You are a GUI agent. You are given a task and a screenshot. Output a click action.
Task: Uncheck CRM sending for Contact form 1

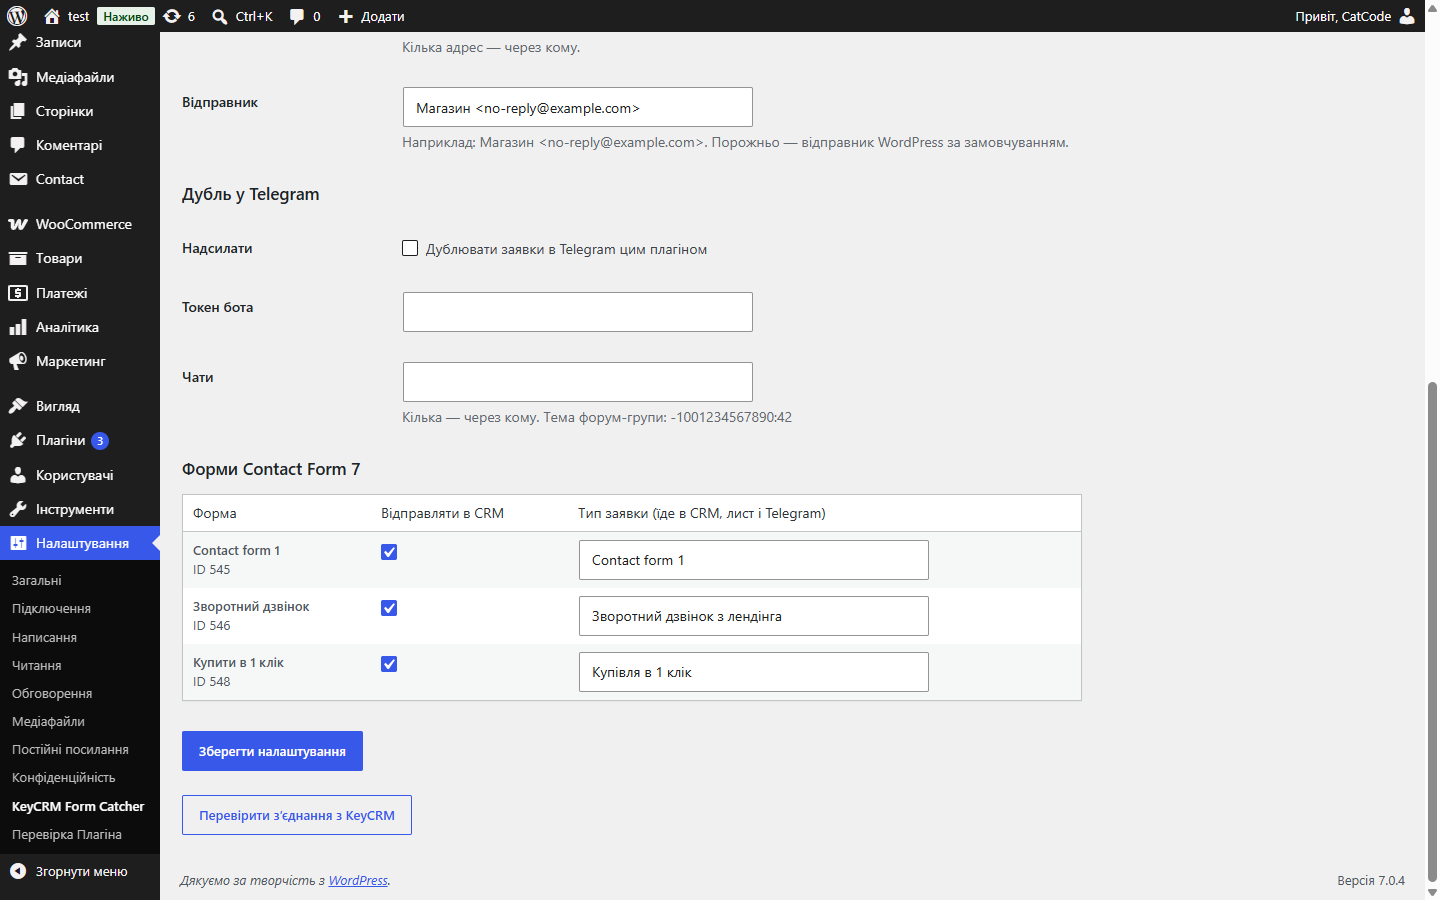click(x=389, y=552)
